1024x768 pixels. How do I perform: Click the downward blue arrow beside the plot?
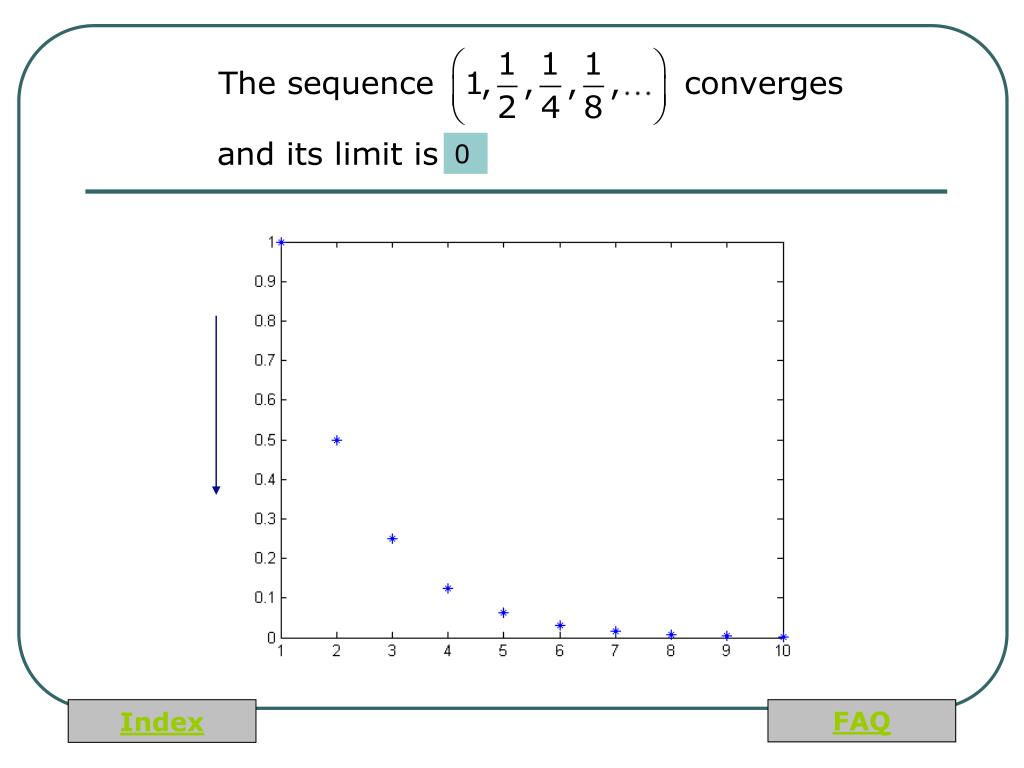tap(216, 405)
